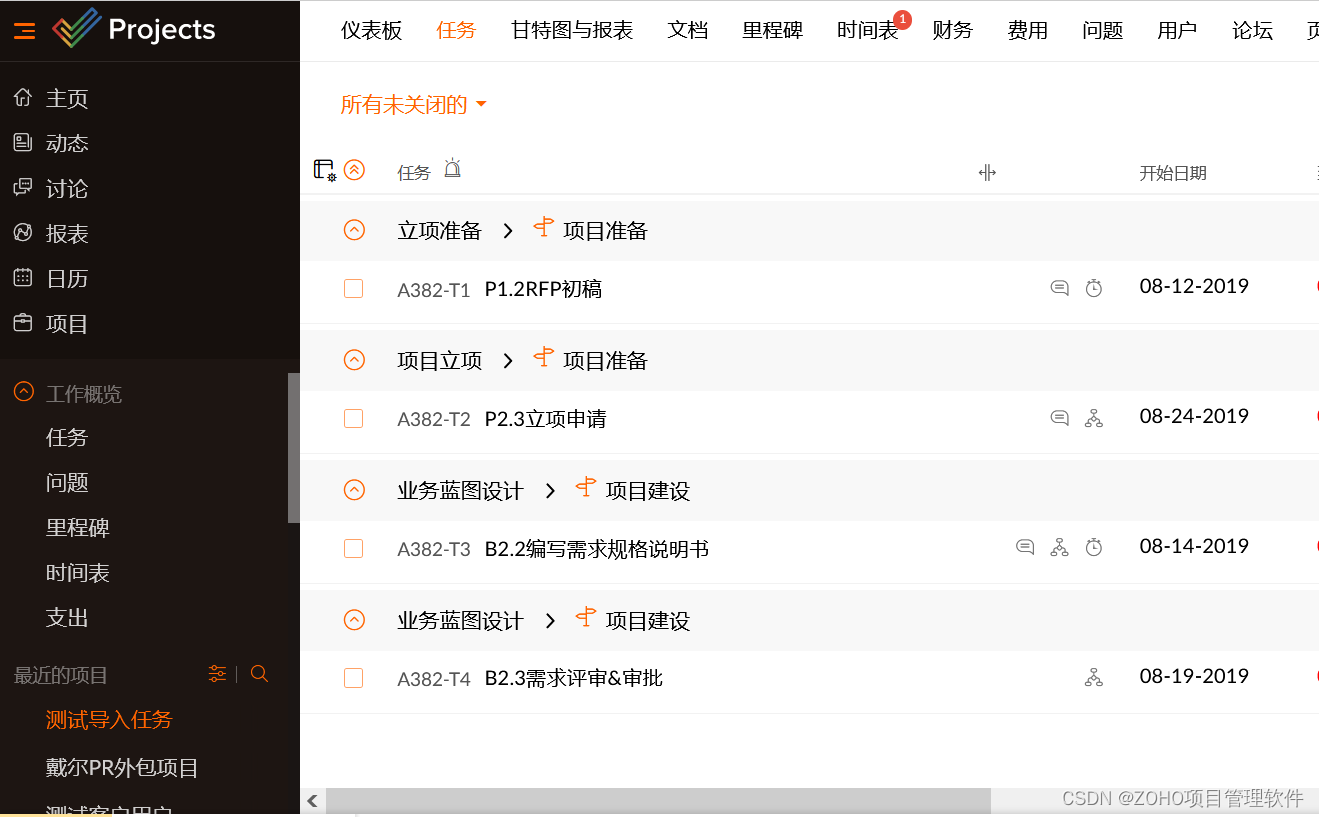
Task: Click the reminder bell icon next to 任务 header
Action: click(x=452, y=168)
